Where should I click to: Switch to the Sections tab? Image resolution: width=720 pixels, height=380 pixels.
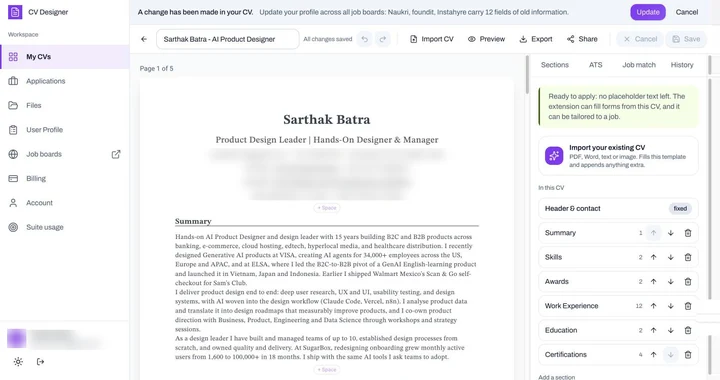coord(555,65)
